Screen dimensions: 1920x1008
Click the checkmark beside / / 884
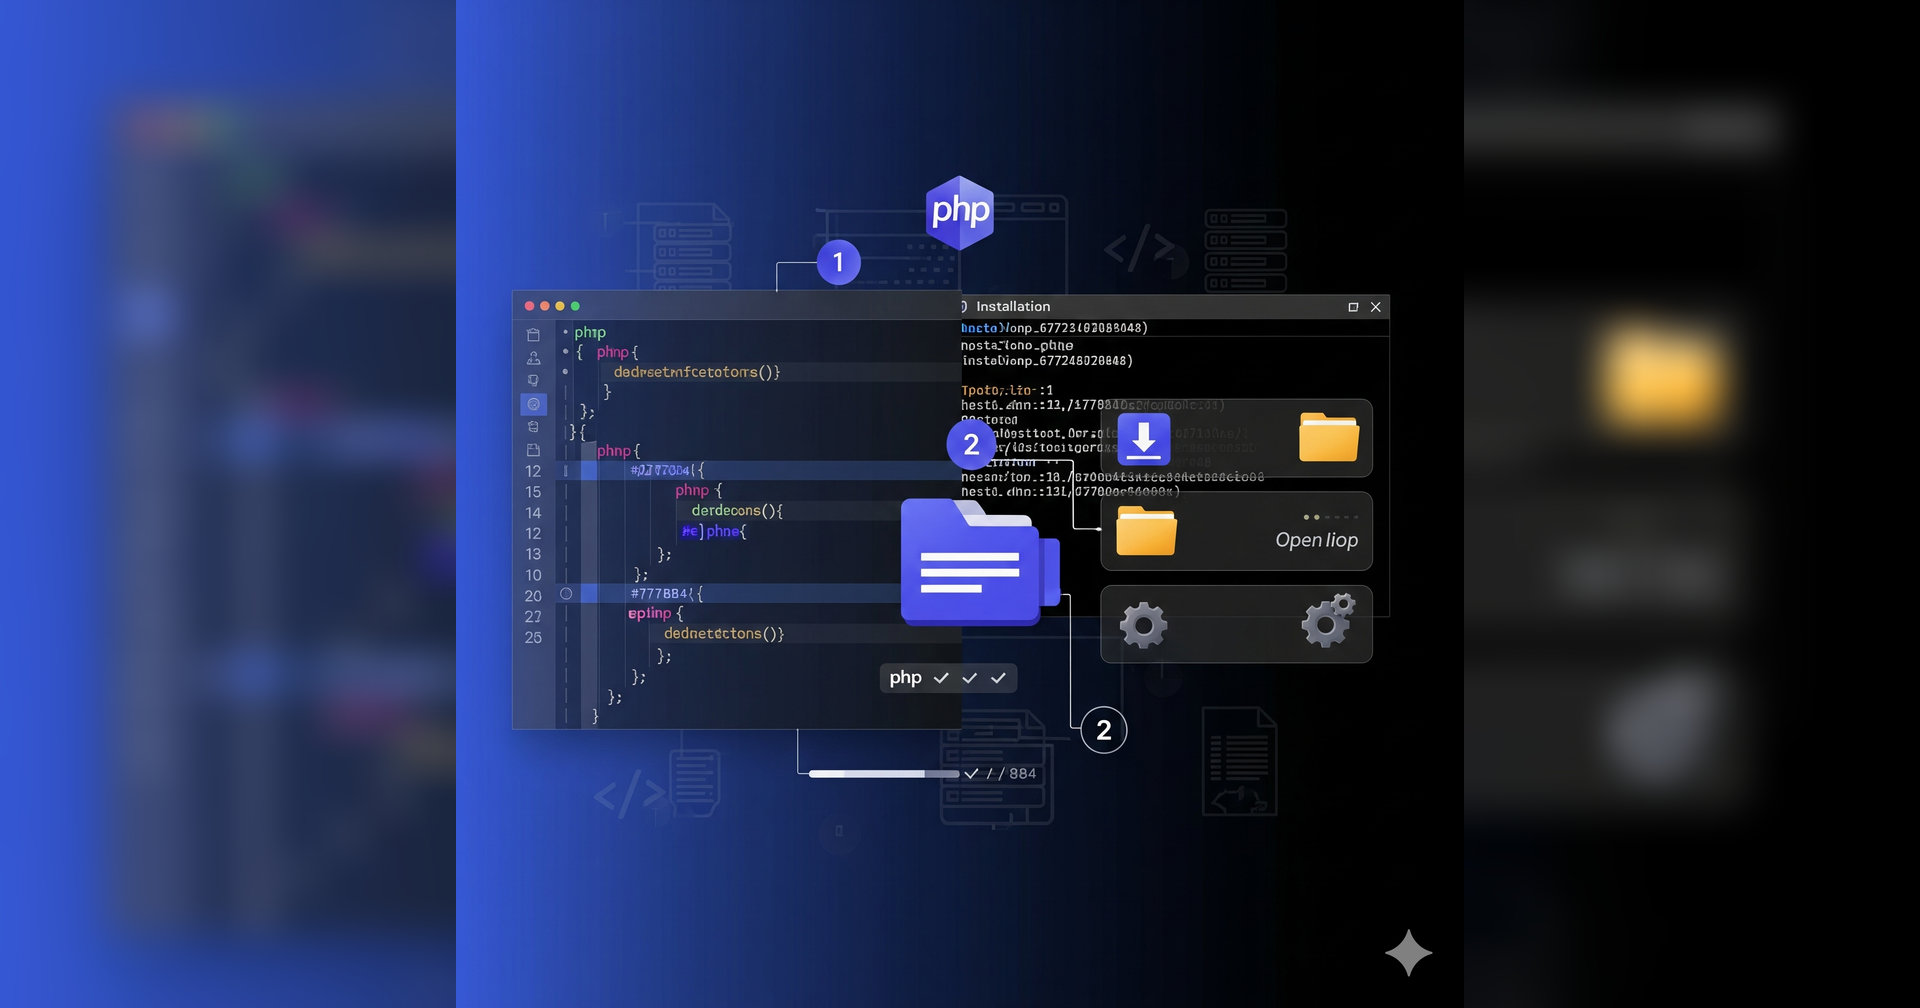(971, 774)
